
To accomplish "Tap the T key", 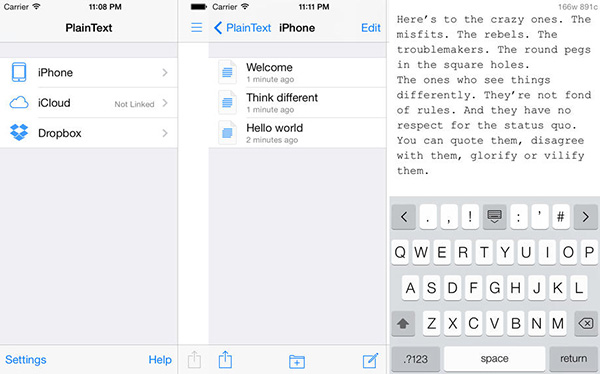I will point(484,252).
